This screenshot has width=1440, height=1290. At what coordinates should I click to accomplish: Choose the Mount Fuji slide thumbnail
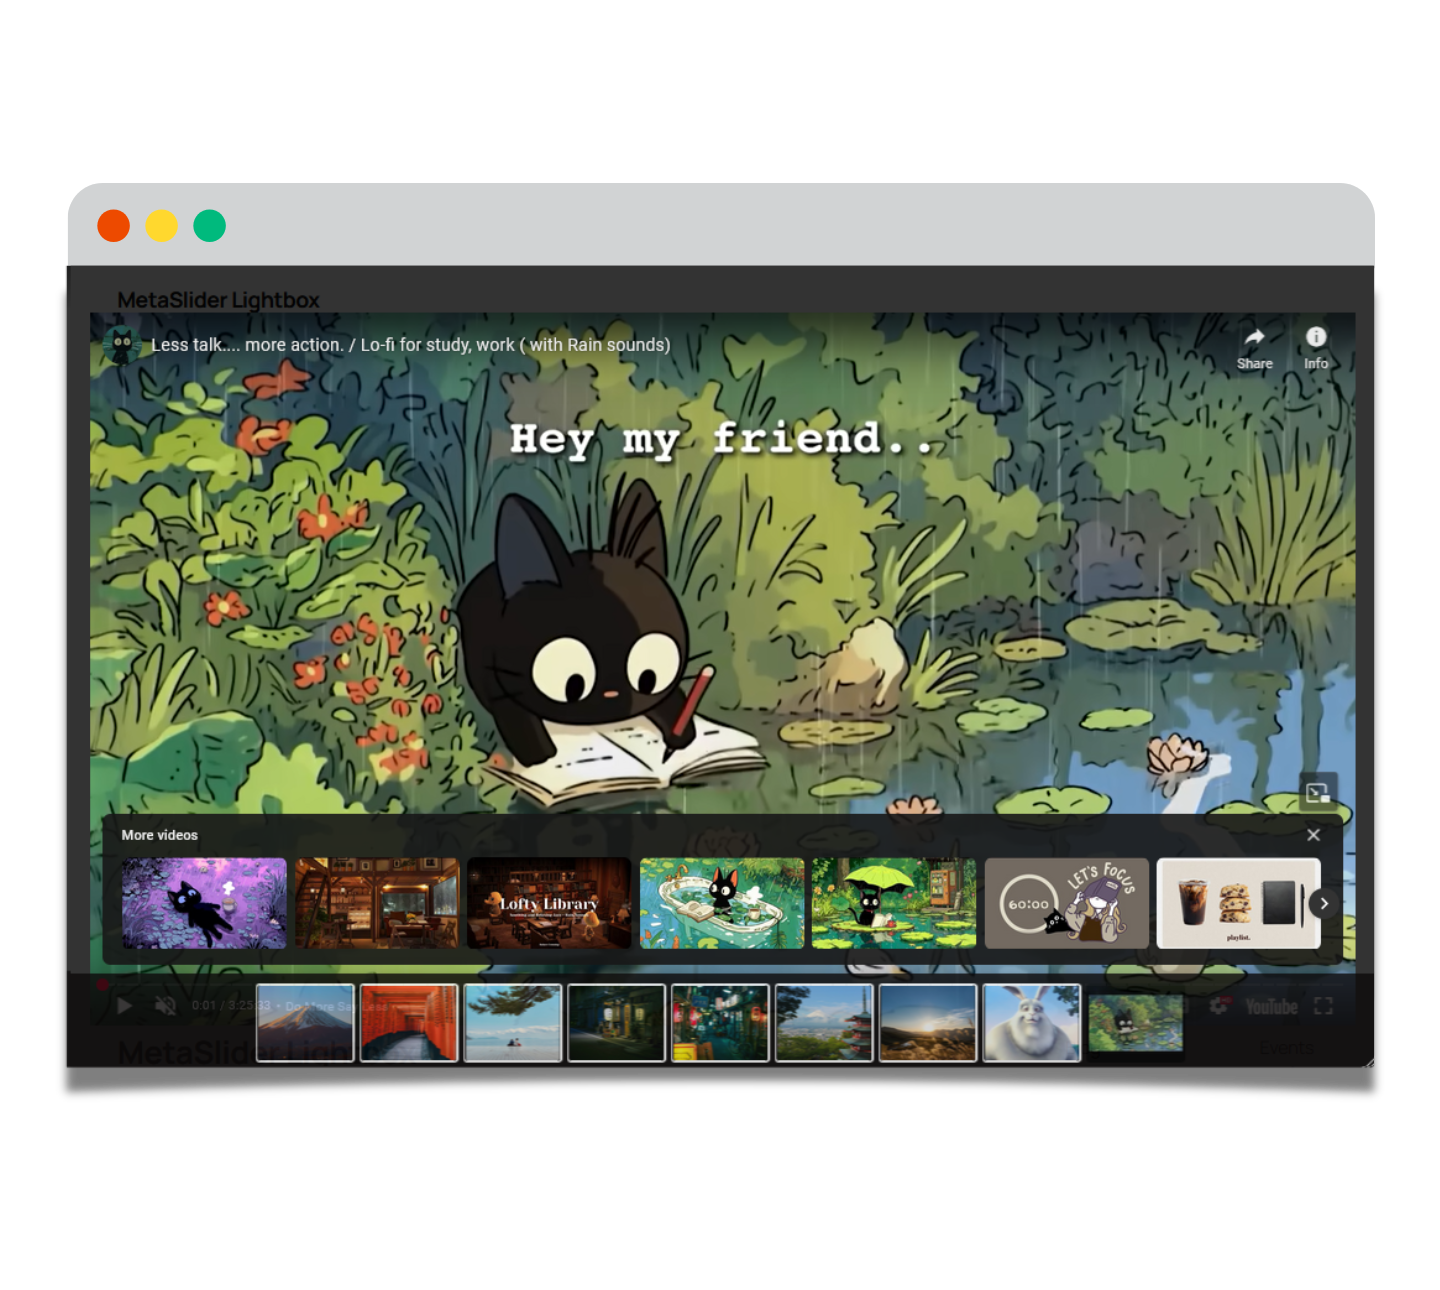click(x=305, y=1023)
